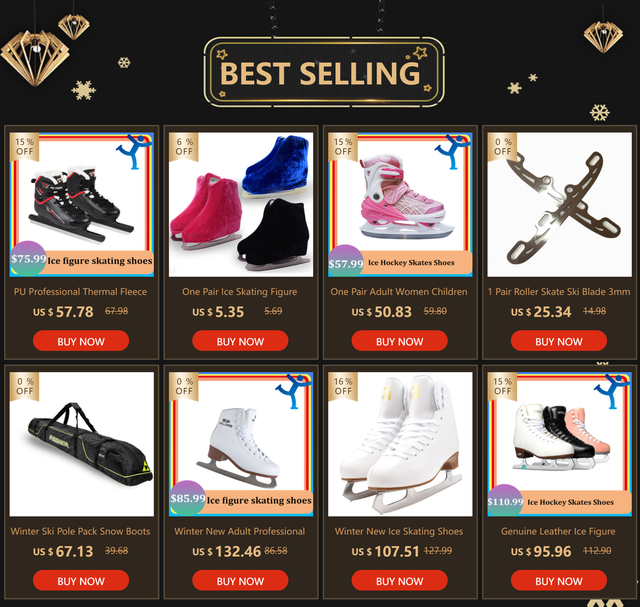The height and width of the screenshot is (607, 640).
Task: Click the 16% OFF badge on white skates
Action: click(x=343, y=386)
